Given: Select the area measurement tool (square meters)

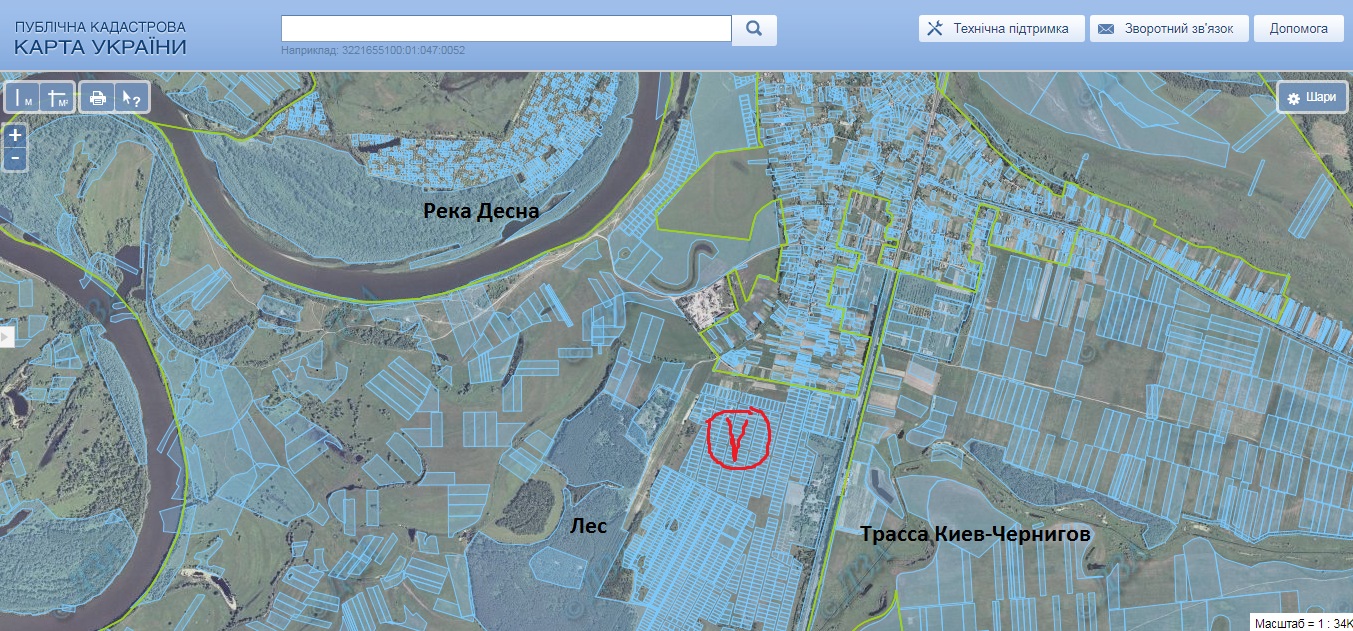Looking at the screenshot, I should 58,97.
